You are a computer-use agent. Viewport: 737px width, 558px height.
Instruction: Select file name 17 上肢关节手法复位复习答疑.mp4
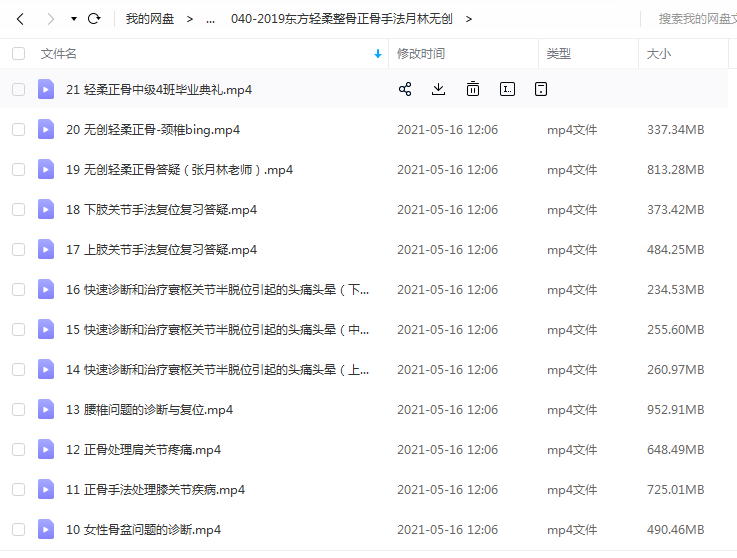[161, 249]
